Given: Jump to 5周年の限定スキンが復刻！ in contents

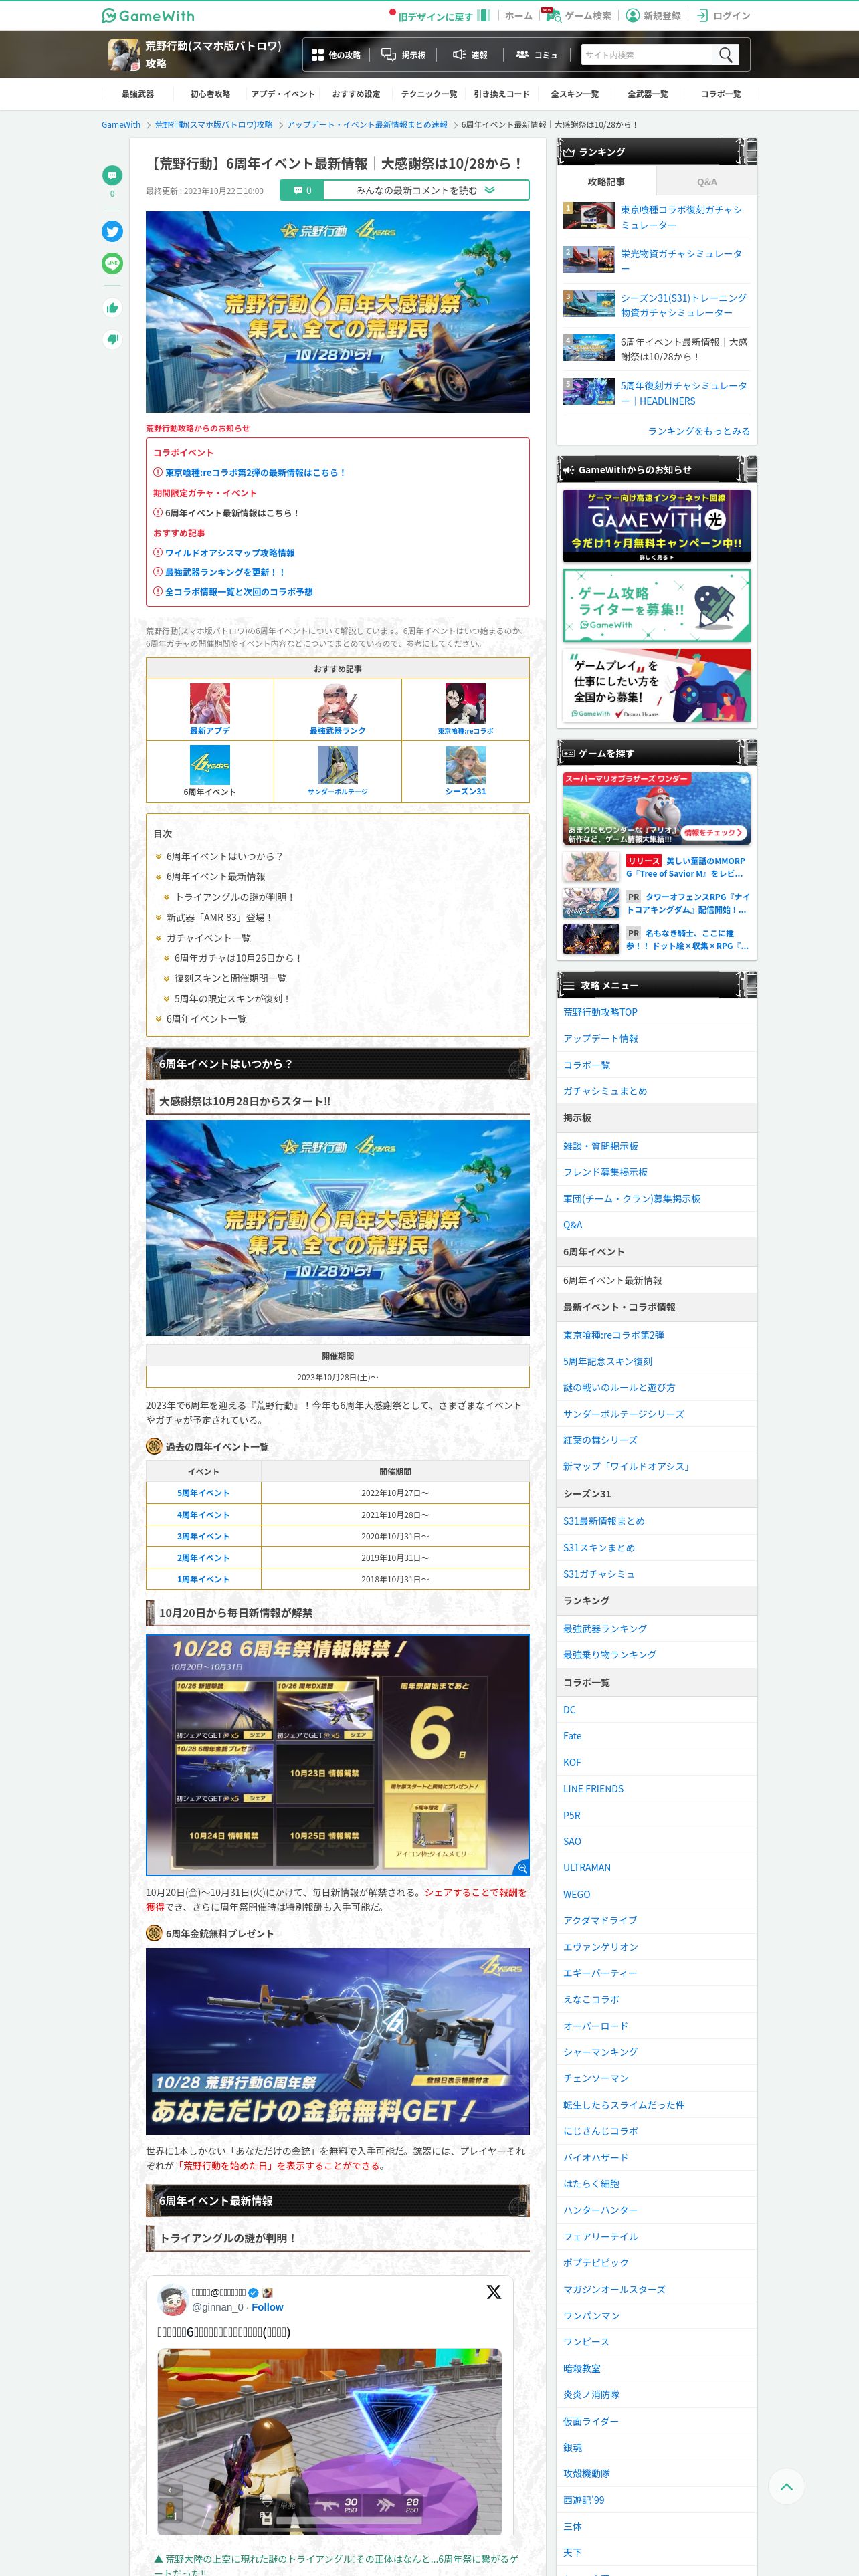Looking at the screenshot, I should (232, 999).
